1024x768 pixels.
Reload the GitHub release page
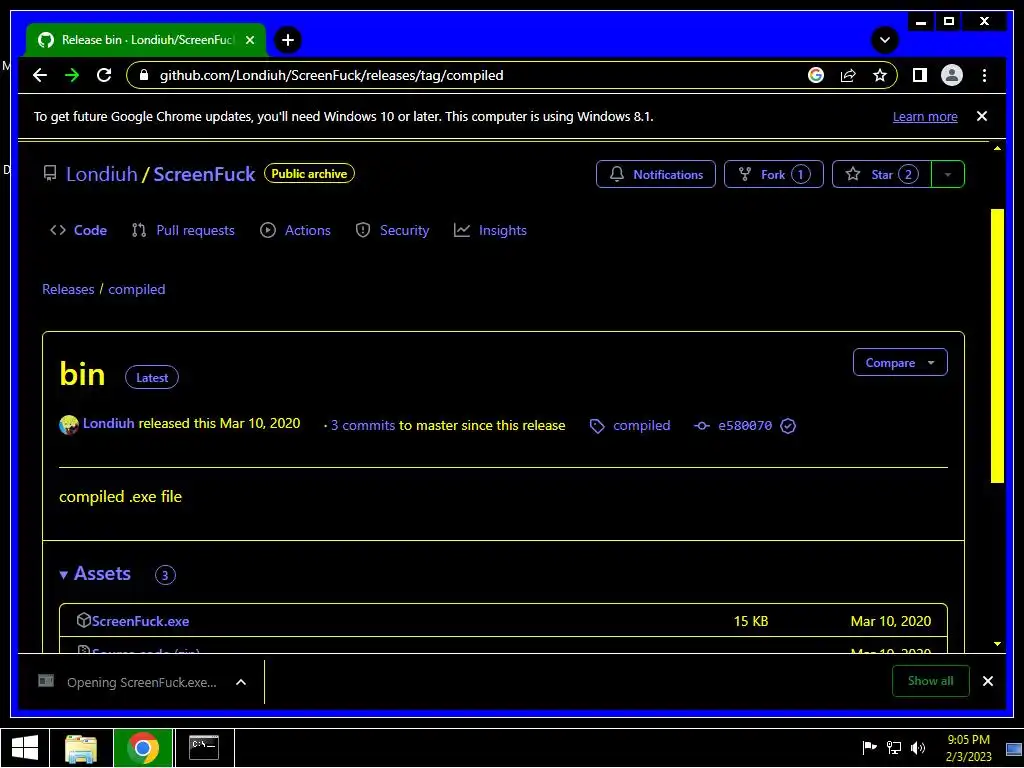(104, 75)
